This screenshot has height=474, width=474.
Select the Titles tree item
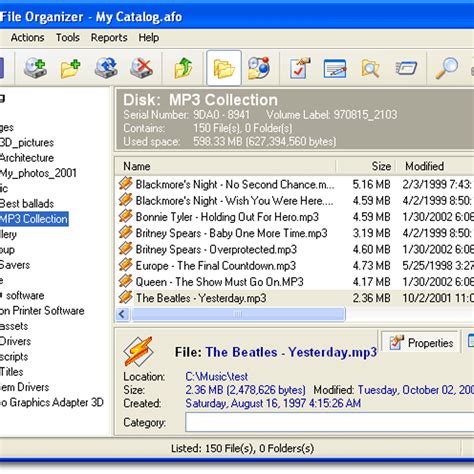point(12,372)
